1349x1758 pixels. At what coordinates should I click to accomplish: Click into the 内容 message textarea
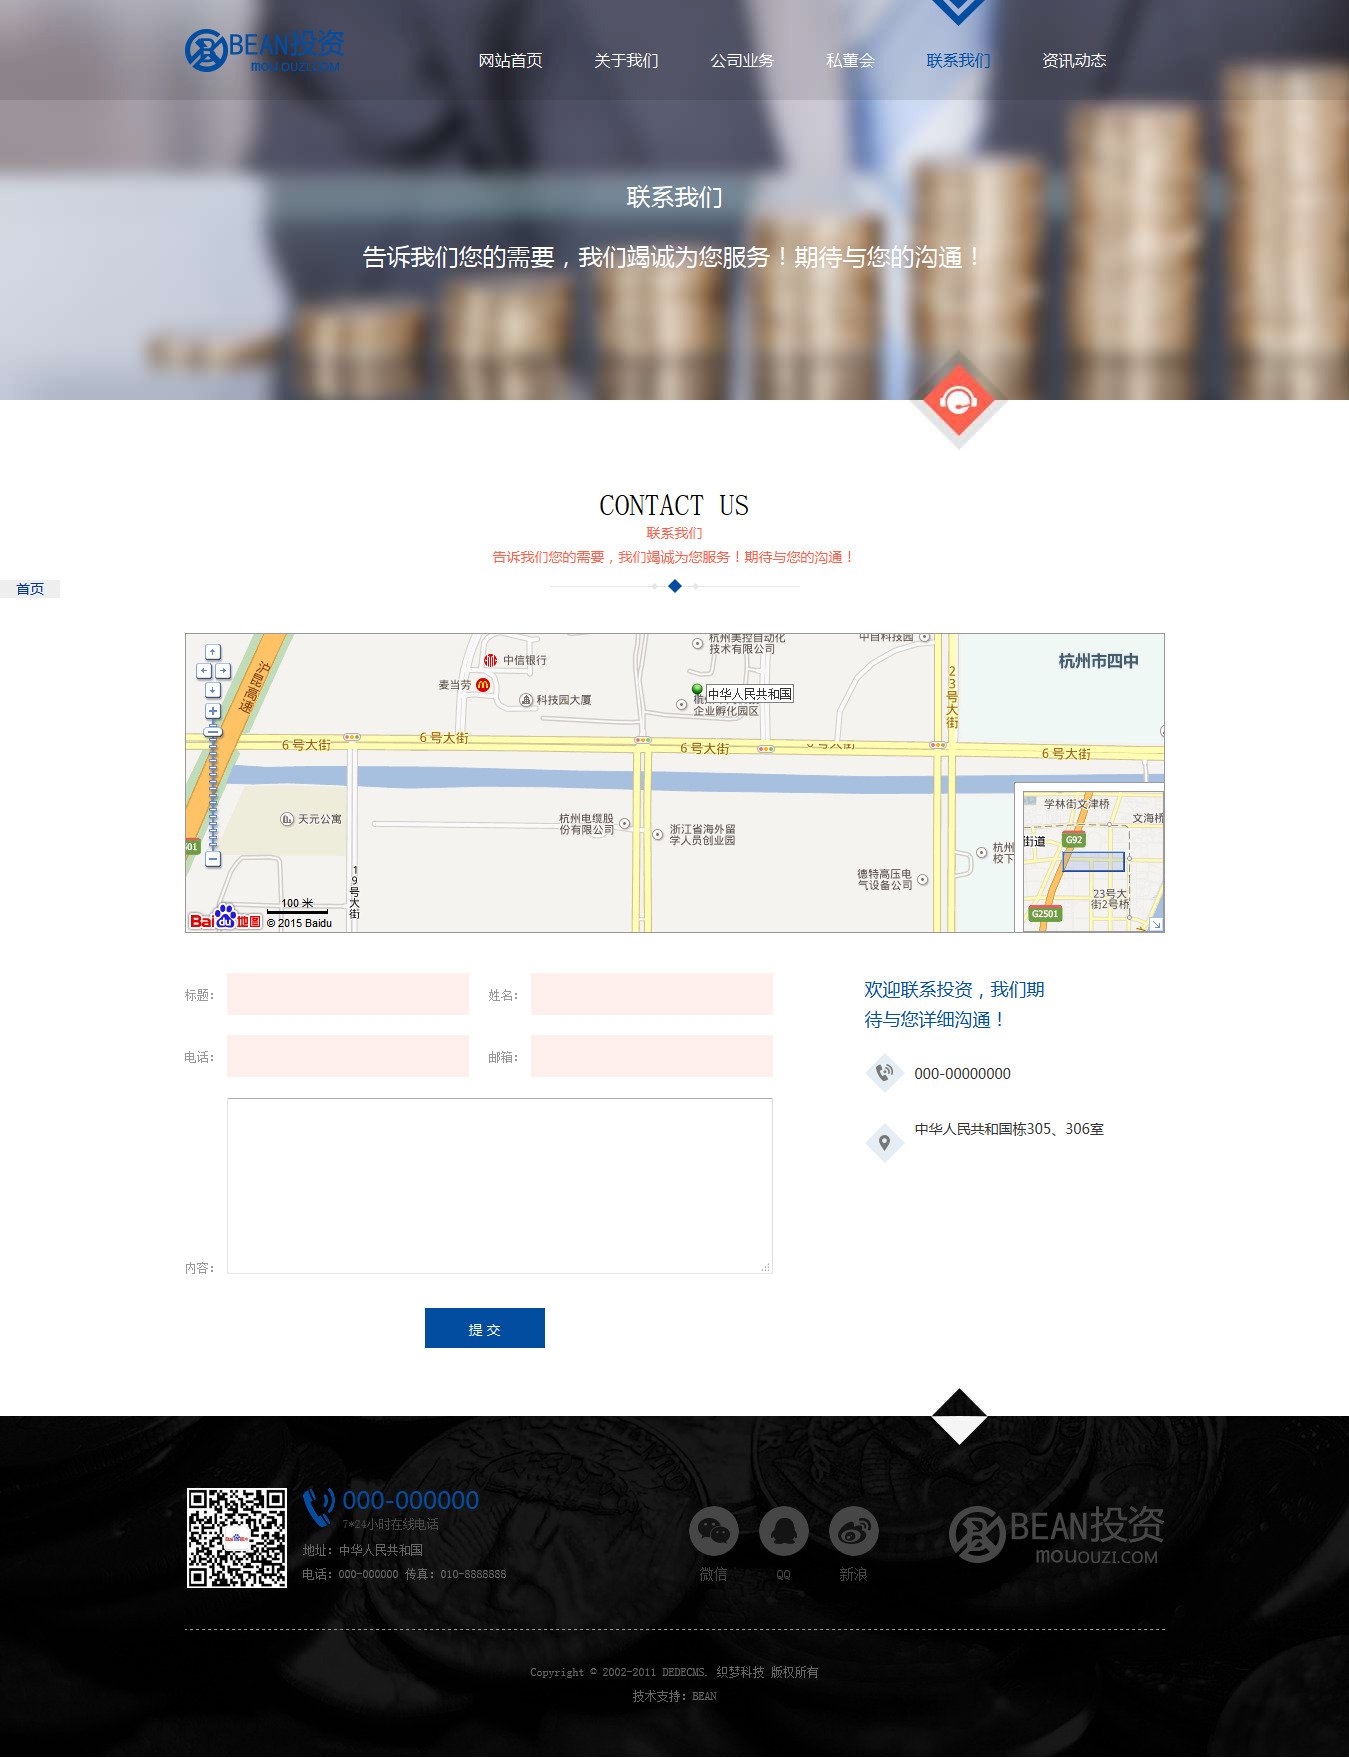tap(499, 1186)
